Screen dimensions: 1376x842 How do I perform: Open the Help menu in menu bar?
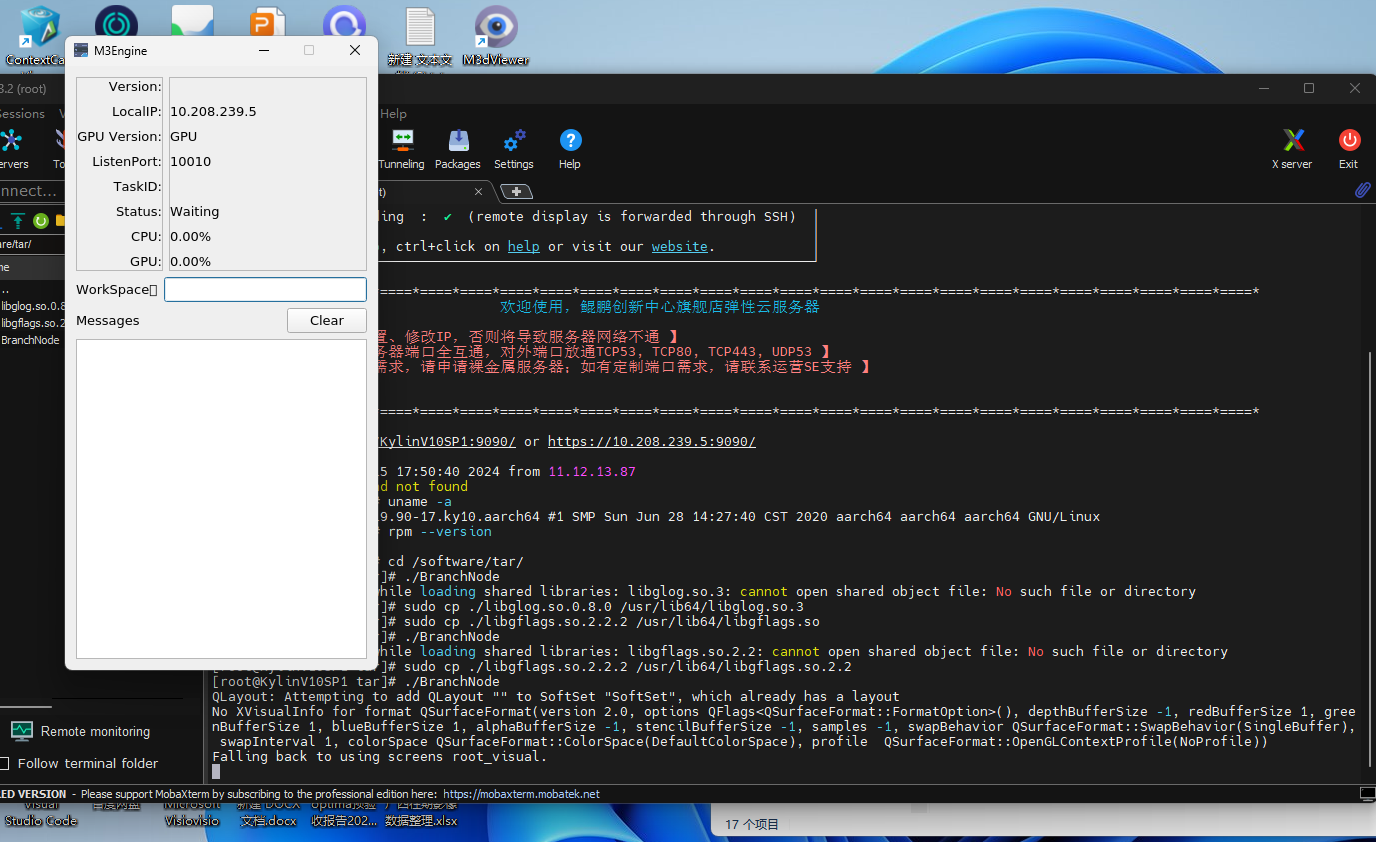point(393,114)
